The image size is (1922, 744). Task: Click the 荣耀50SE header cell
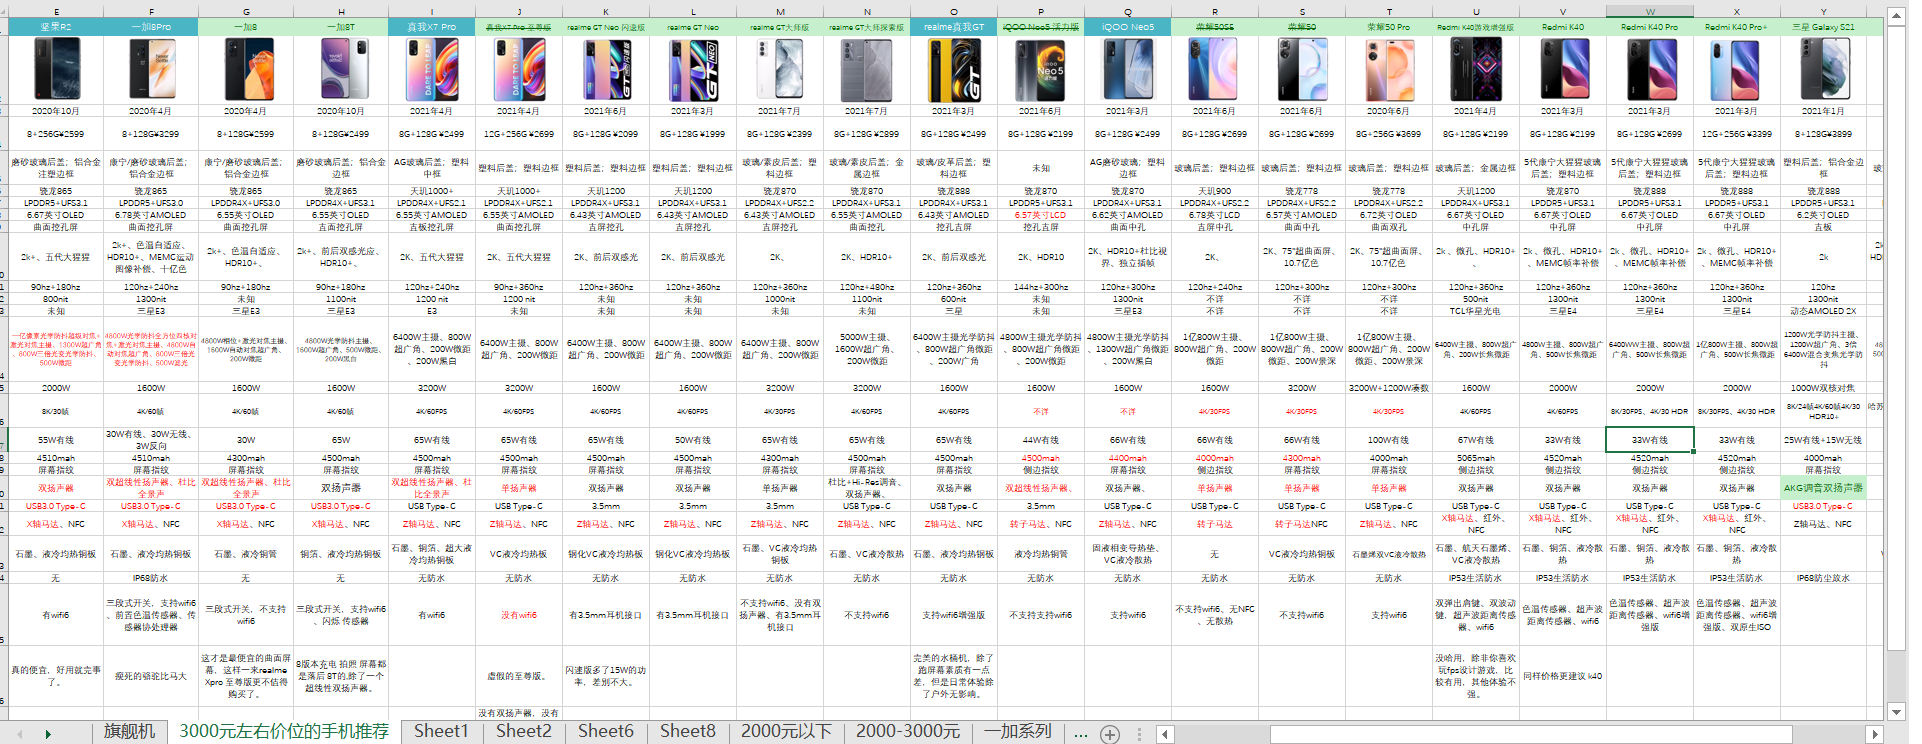pyautogui.click(x=1215, y=27)
